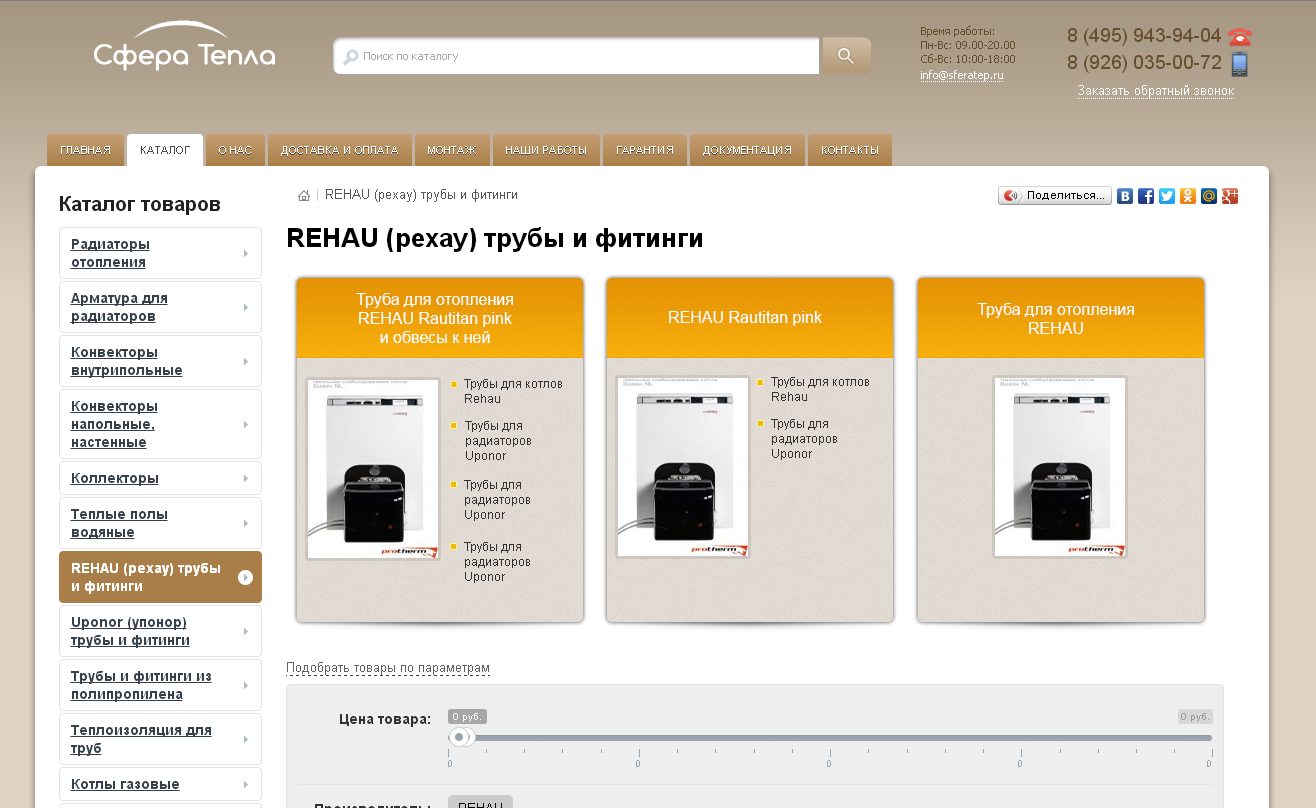Viewport: 1316px width, 808px height.
Task: Click phone number 8 (926) 035-00-72
Action: pyautogui.click(x=1144, y=63)
